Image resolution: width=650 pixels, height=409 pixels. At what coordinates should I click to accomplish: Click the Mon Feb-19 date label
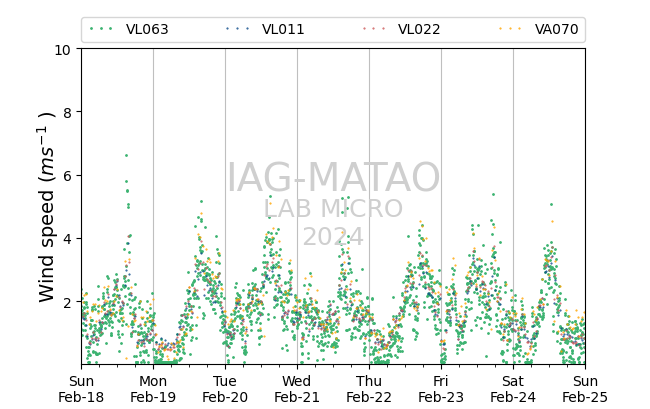tap(153, 389)
